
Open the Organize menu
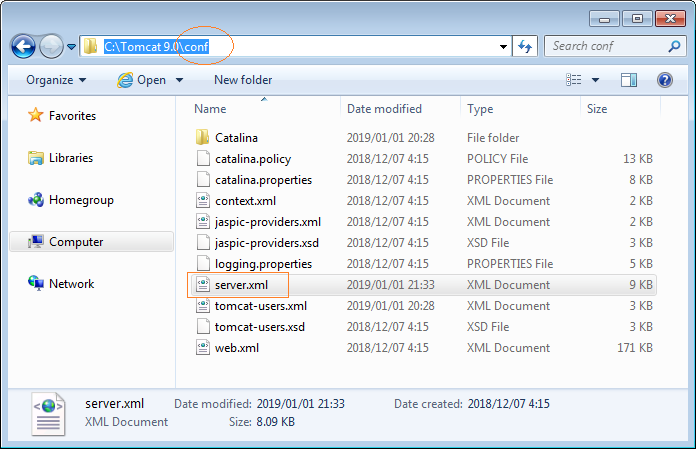point(56,80)
